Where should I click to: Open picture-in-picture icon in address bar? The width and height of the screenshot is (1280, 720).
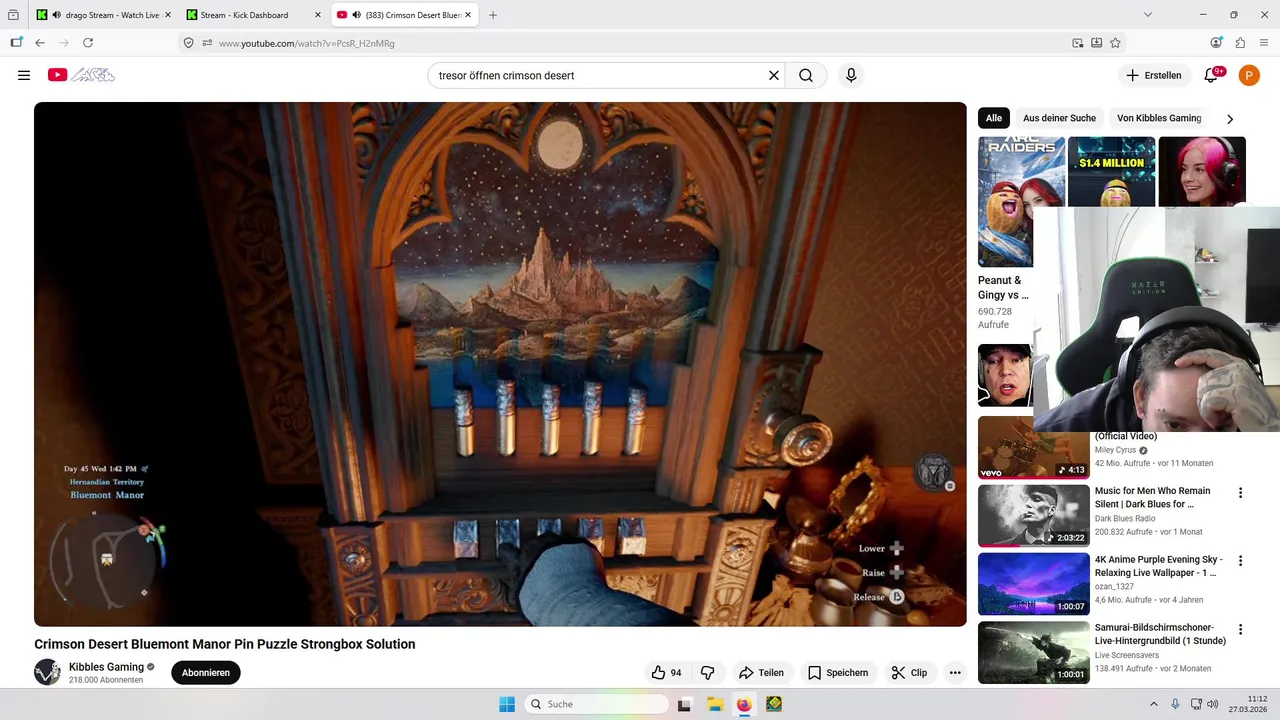(1077, 43)
